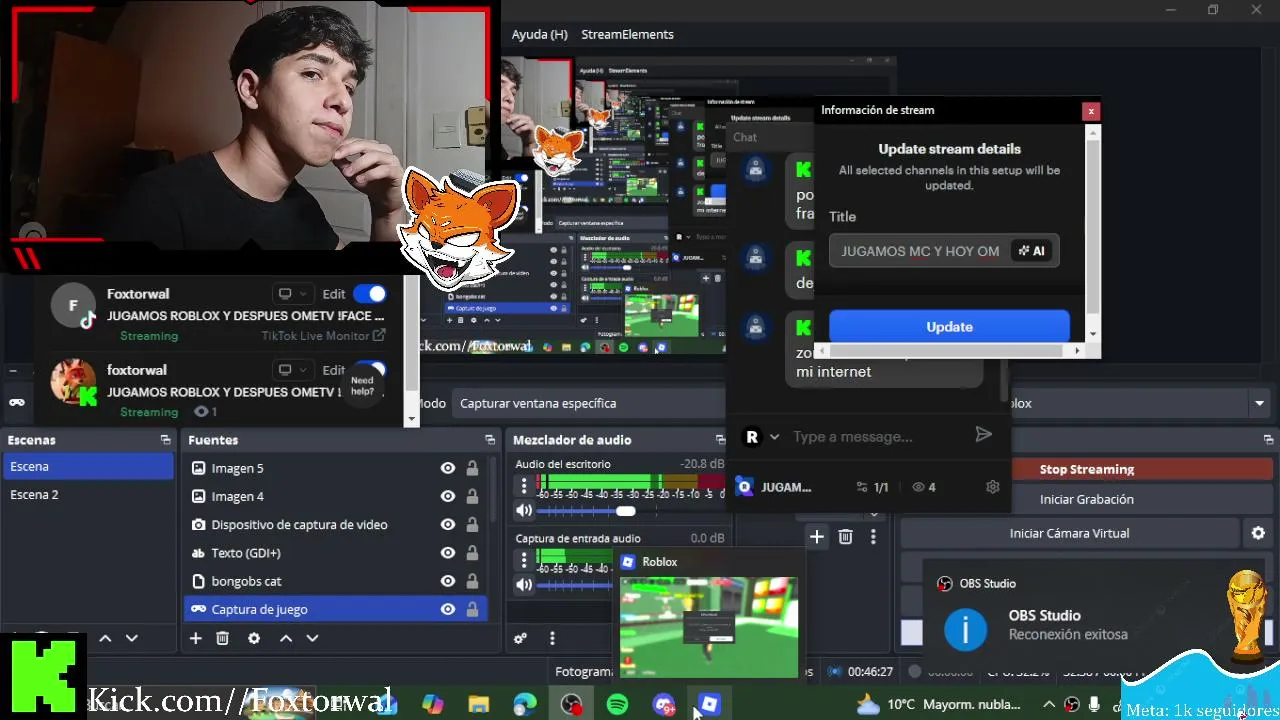Expand the window selection dropdown arrow
Viewport: 1280px width, 720px height.
1259,403
